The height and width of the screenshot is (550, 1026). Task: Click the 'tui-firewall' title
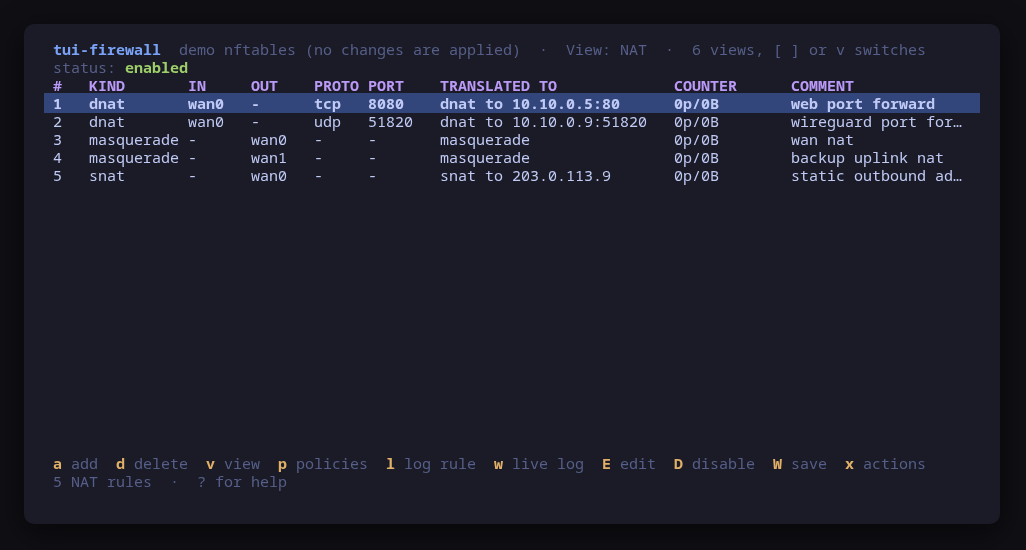[107, 50]
